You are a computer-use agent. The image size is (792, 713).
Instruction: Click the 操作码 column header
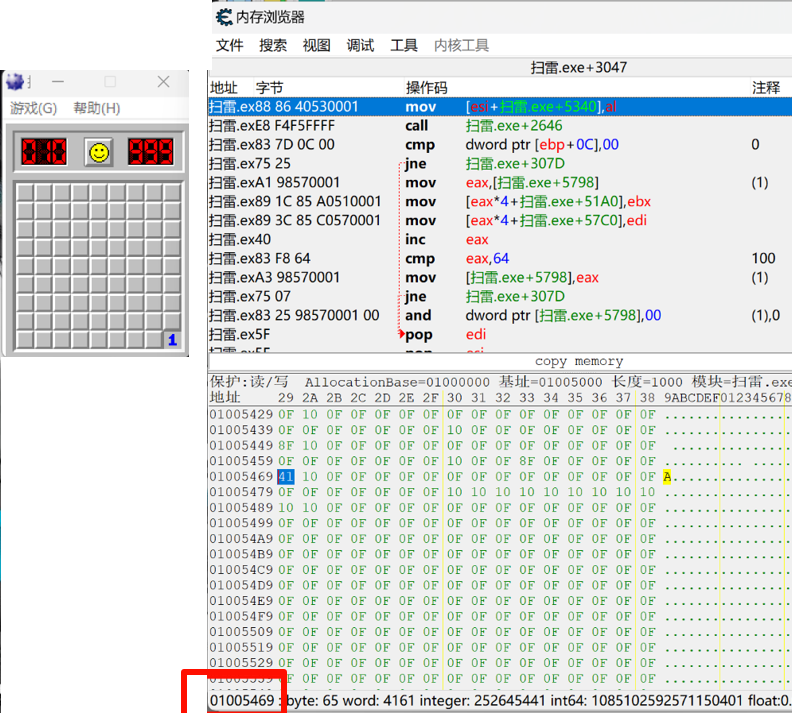427,88
